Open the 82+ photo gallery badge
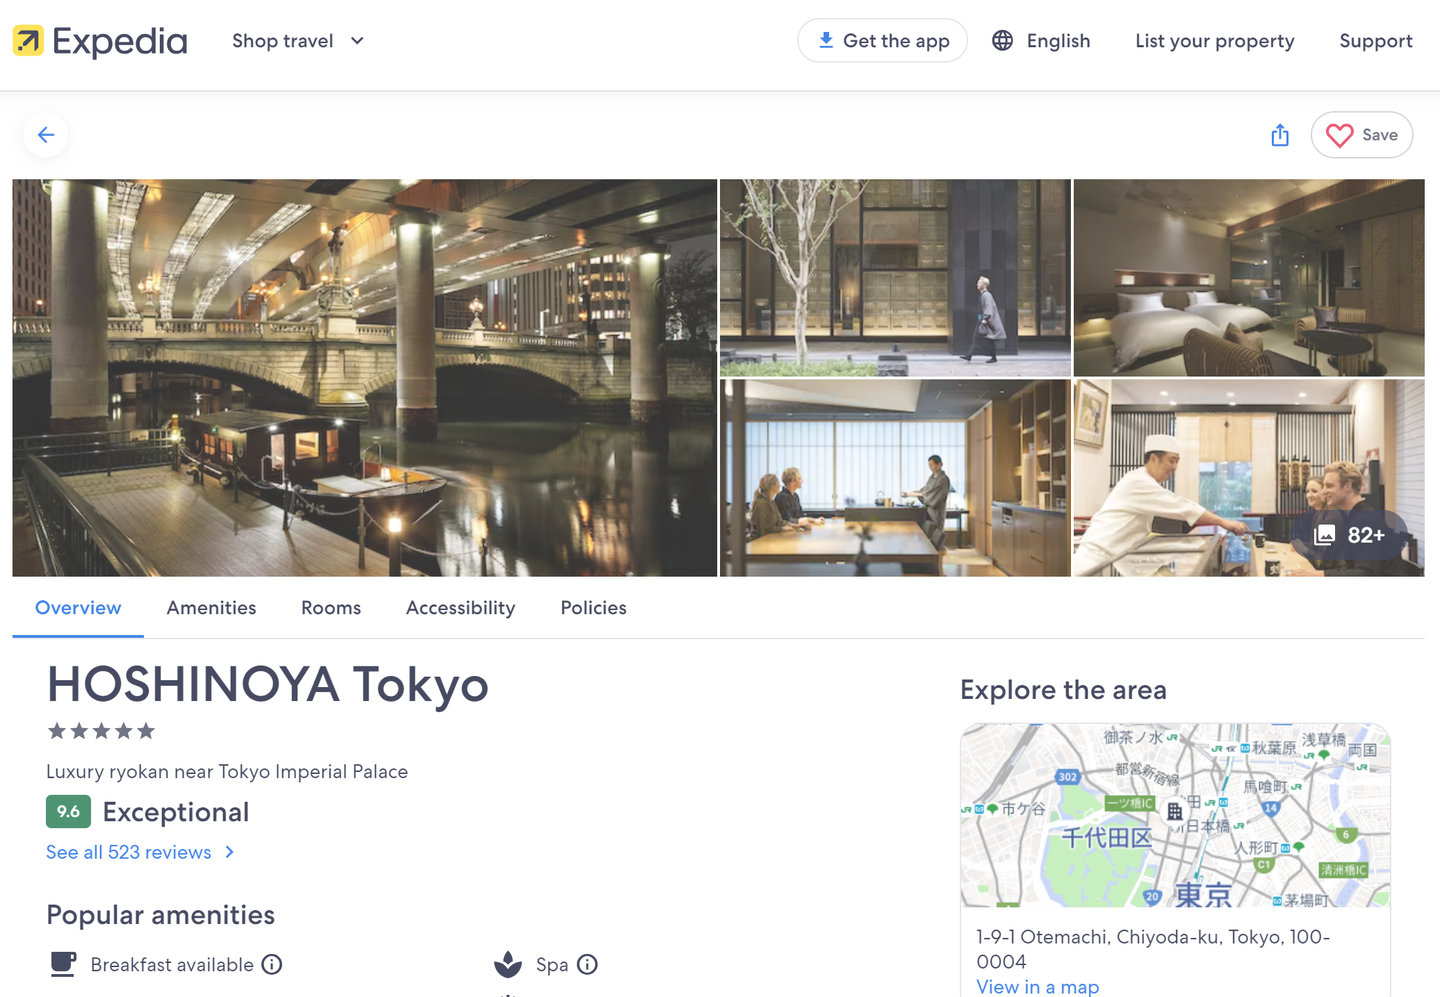The width and height of the screenshot is (1440, 997). [x=1350, y=535]
